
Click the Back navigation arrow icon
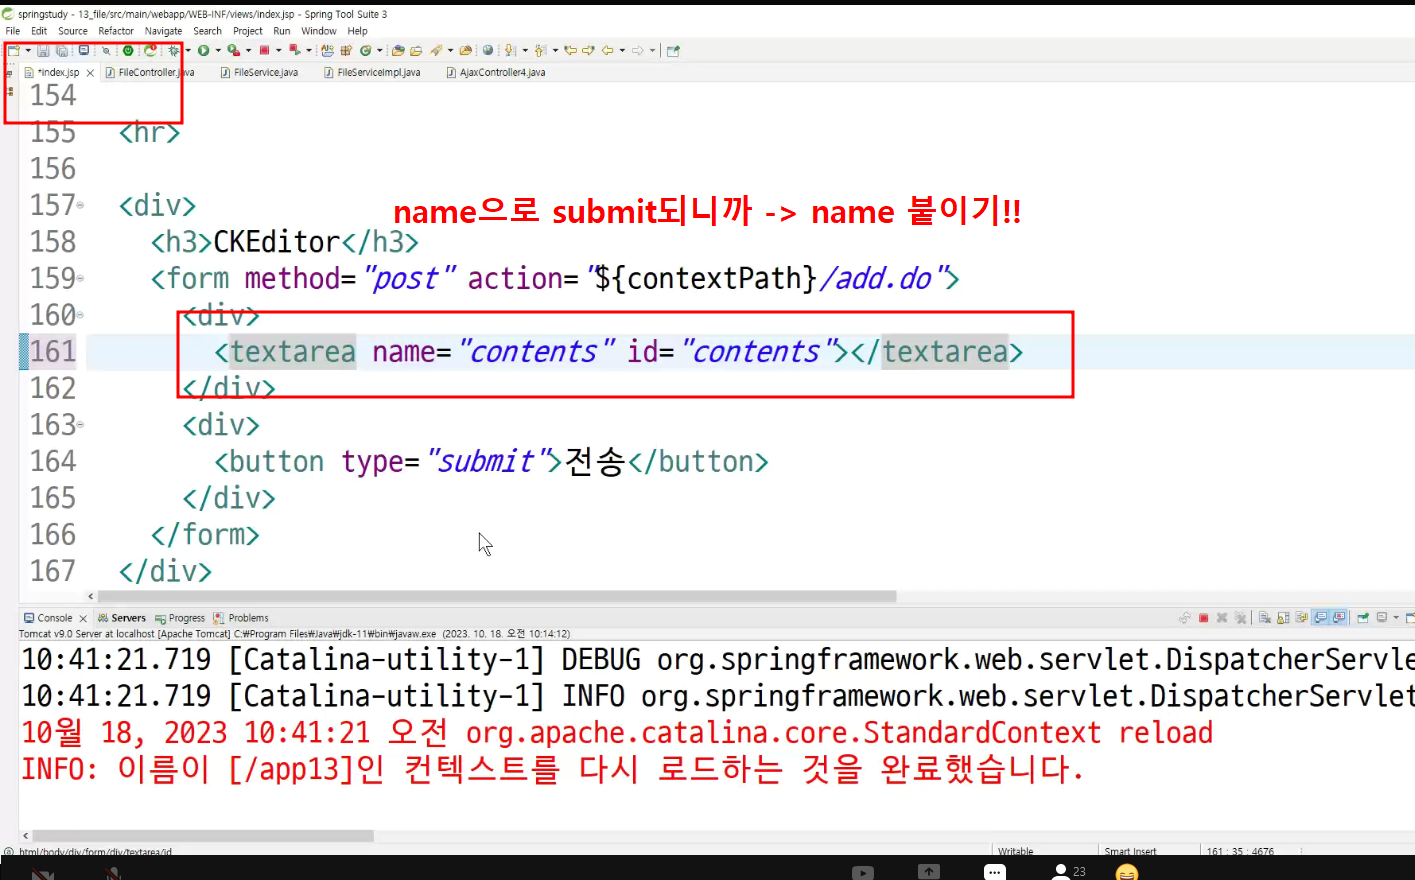607,50
